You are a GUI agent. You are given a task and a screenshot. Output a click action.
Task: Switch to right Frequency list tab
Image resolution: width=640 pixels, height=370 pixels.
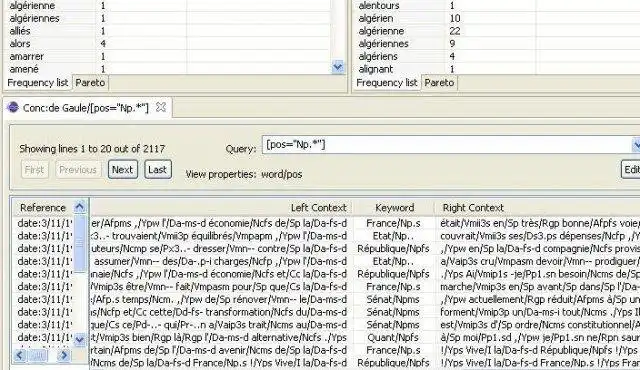click(387, 82)
